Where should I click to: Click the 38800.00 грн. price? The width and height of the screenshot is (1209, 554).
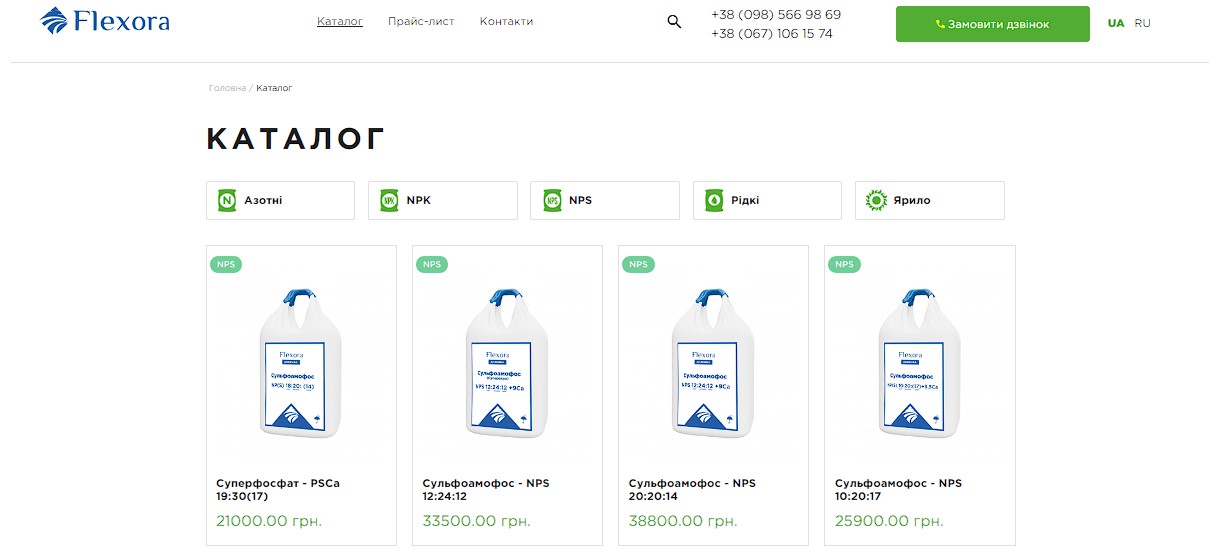[x=683, y=521]
